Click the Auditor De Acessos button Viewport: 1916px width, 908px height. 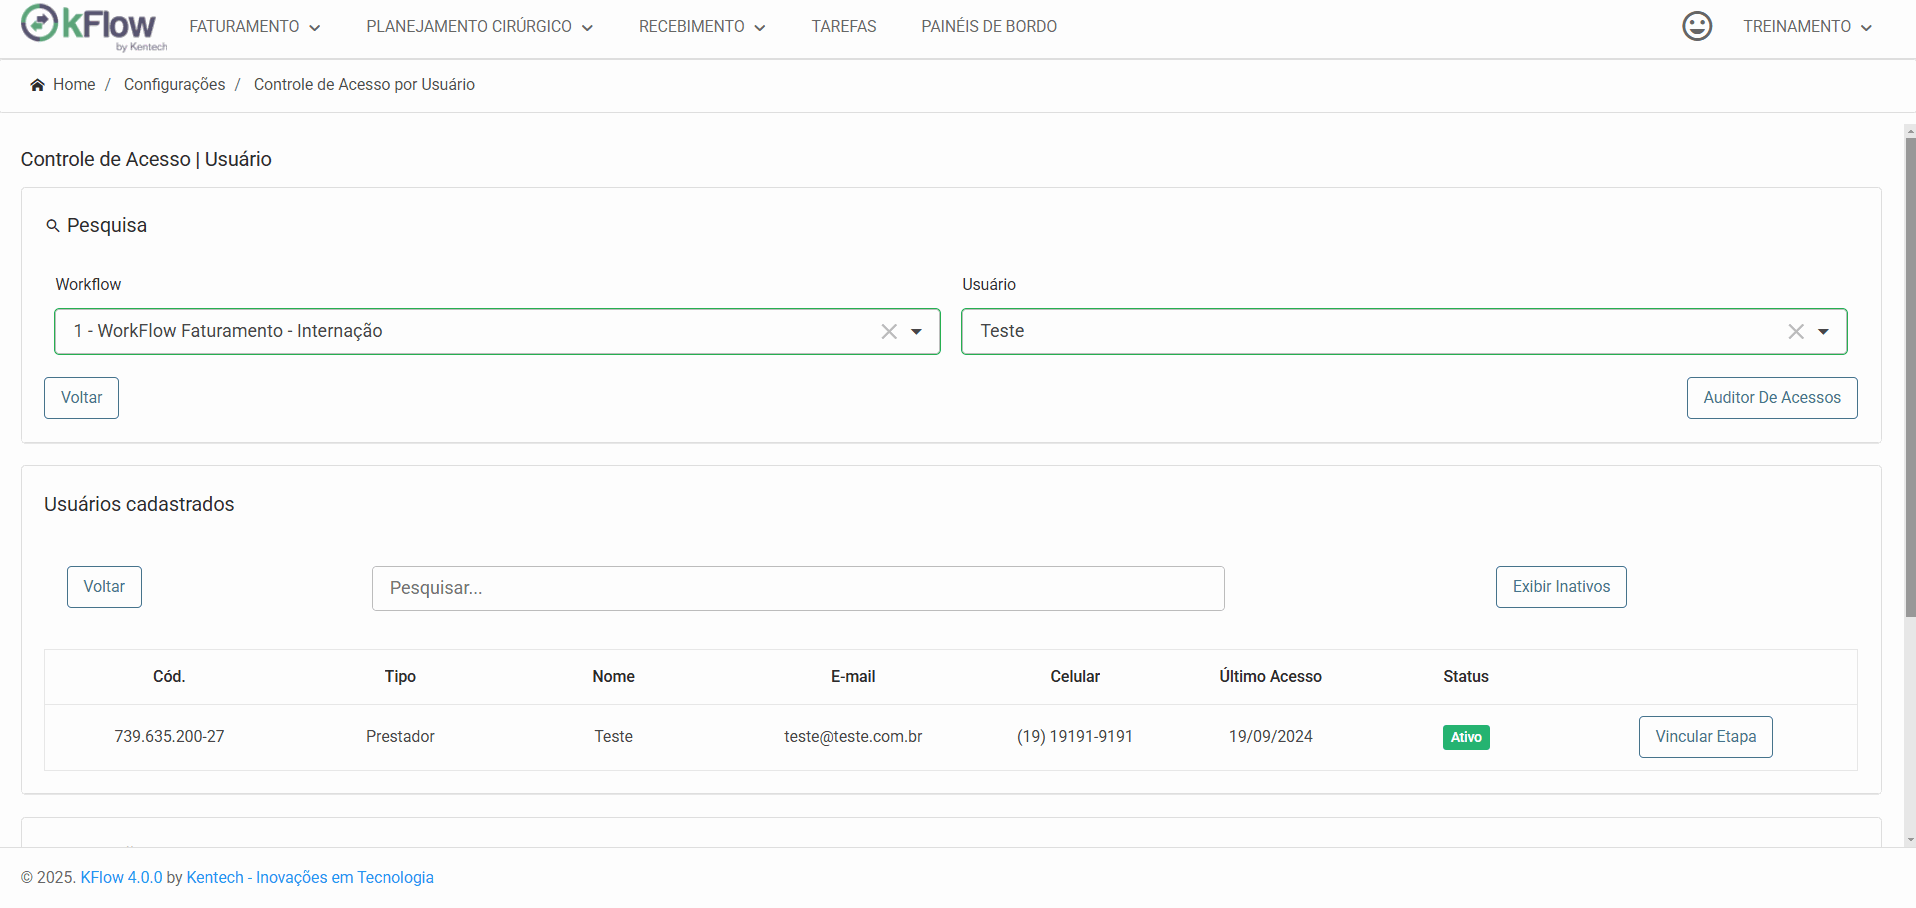1772,398
